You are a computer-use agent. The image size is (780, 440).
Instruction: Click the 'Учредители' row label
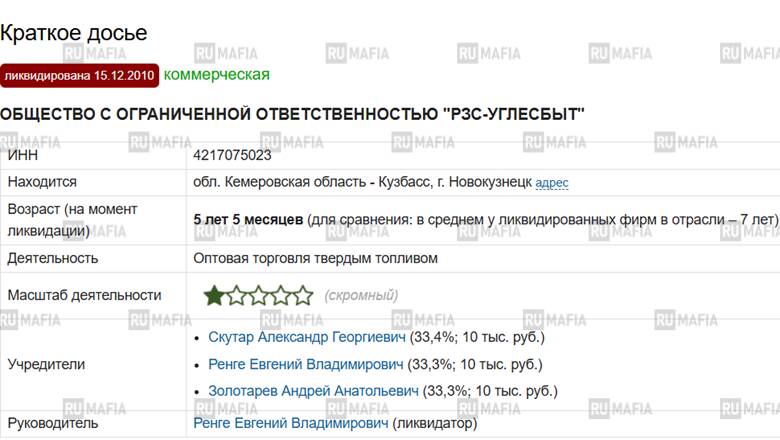click(x=46, y=364)
